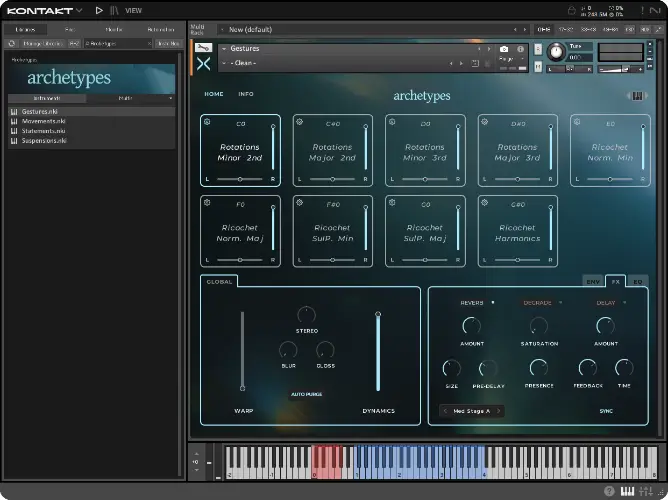This screenshot has width=668, height=500.
Task: Click the camera snapshot icon in instrument header
Action: coord(504,49)
